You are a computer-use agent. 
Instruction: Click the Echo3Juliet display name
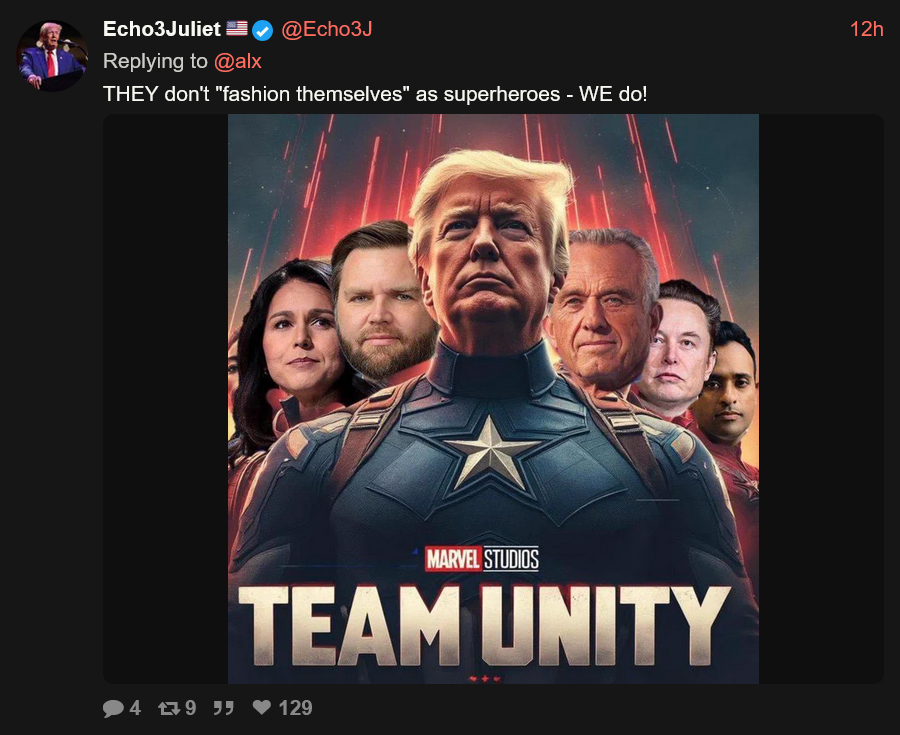click(x=161, y=29)
